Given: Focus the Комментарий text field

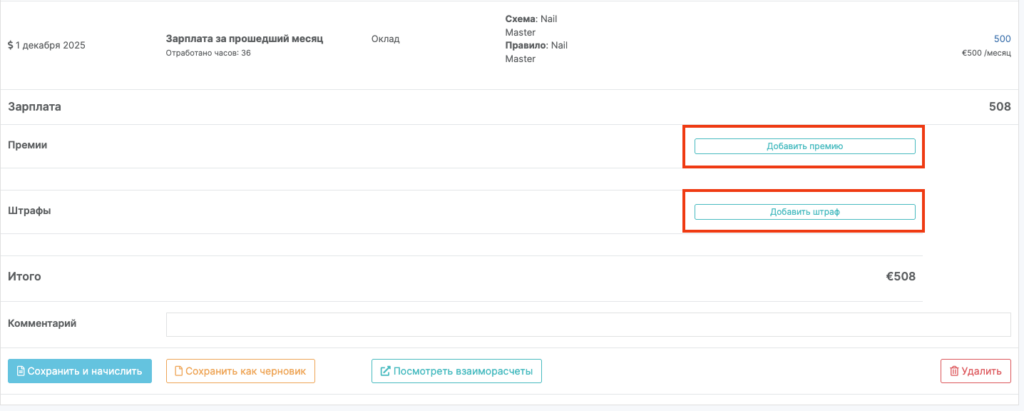Looking at the screenshot, I should [587, 324].
